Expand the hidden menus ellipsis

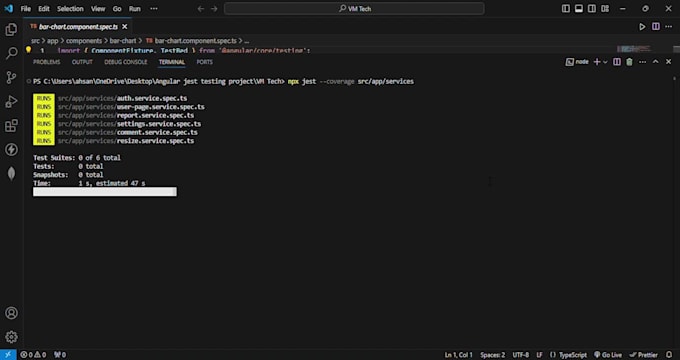pos(154,9)
